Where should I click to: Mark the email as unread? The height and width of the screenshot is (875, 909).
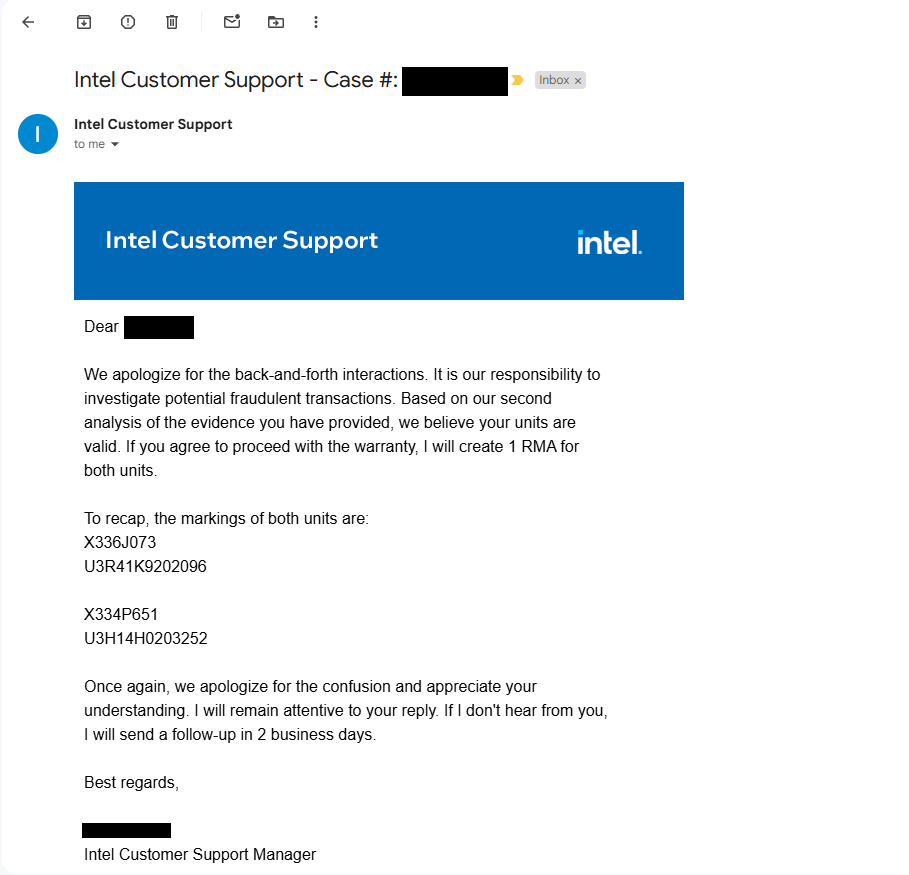point(232,22)
